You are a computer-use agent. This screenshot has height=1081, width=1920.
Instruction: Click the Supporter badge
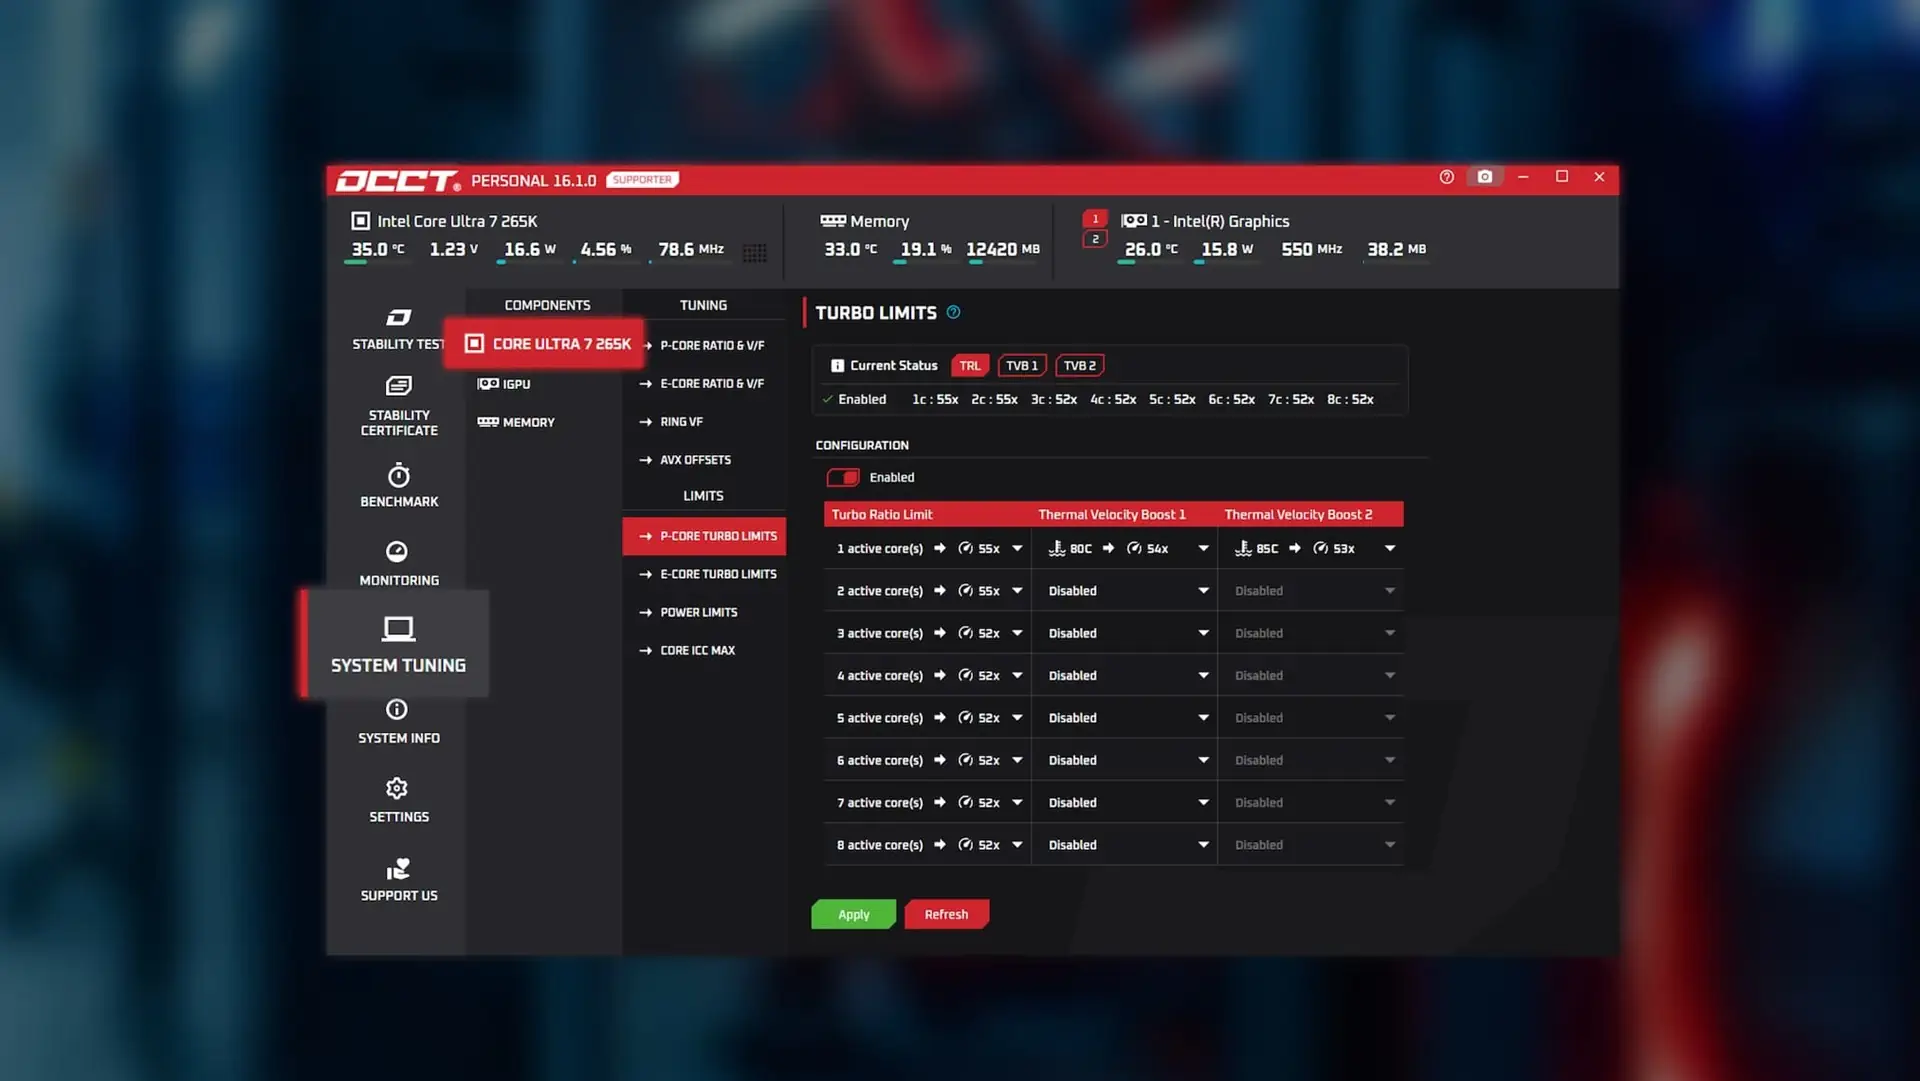pyautogui.click(x=642, y=180)
